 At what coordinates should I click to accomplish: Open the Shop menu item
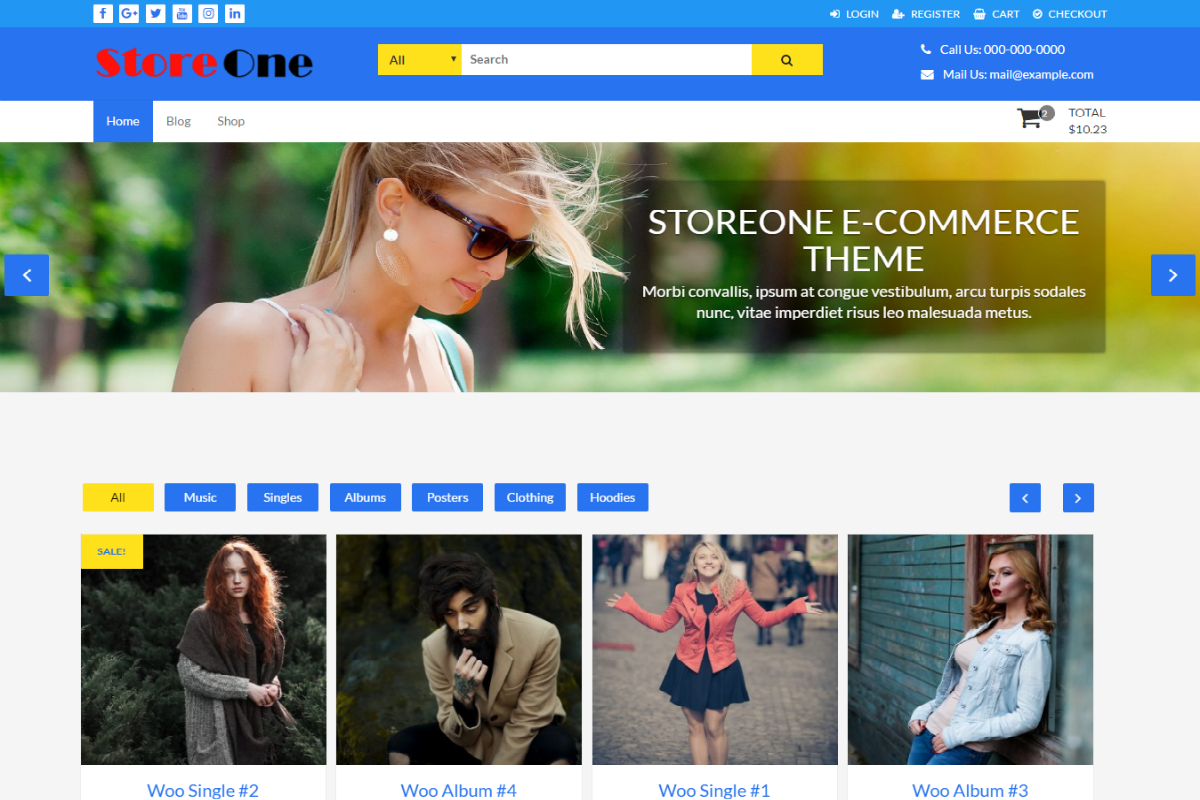click(231, 120)
